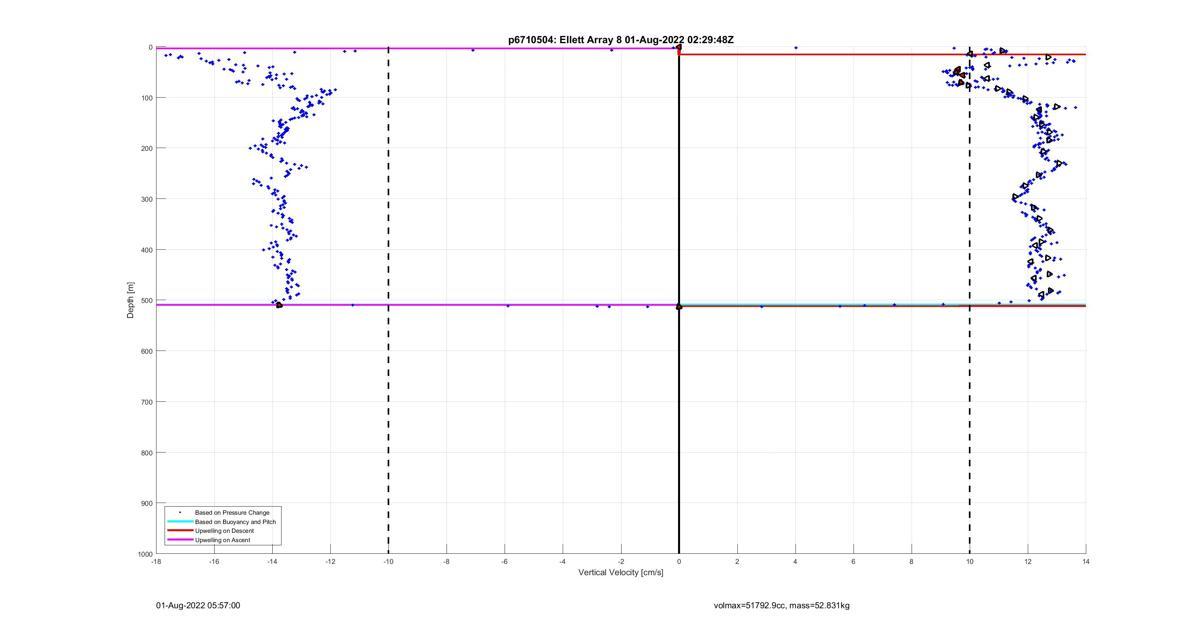
Task: Click the x-axis tick label '-8'
Action: pos(446,562)
